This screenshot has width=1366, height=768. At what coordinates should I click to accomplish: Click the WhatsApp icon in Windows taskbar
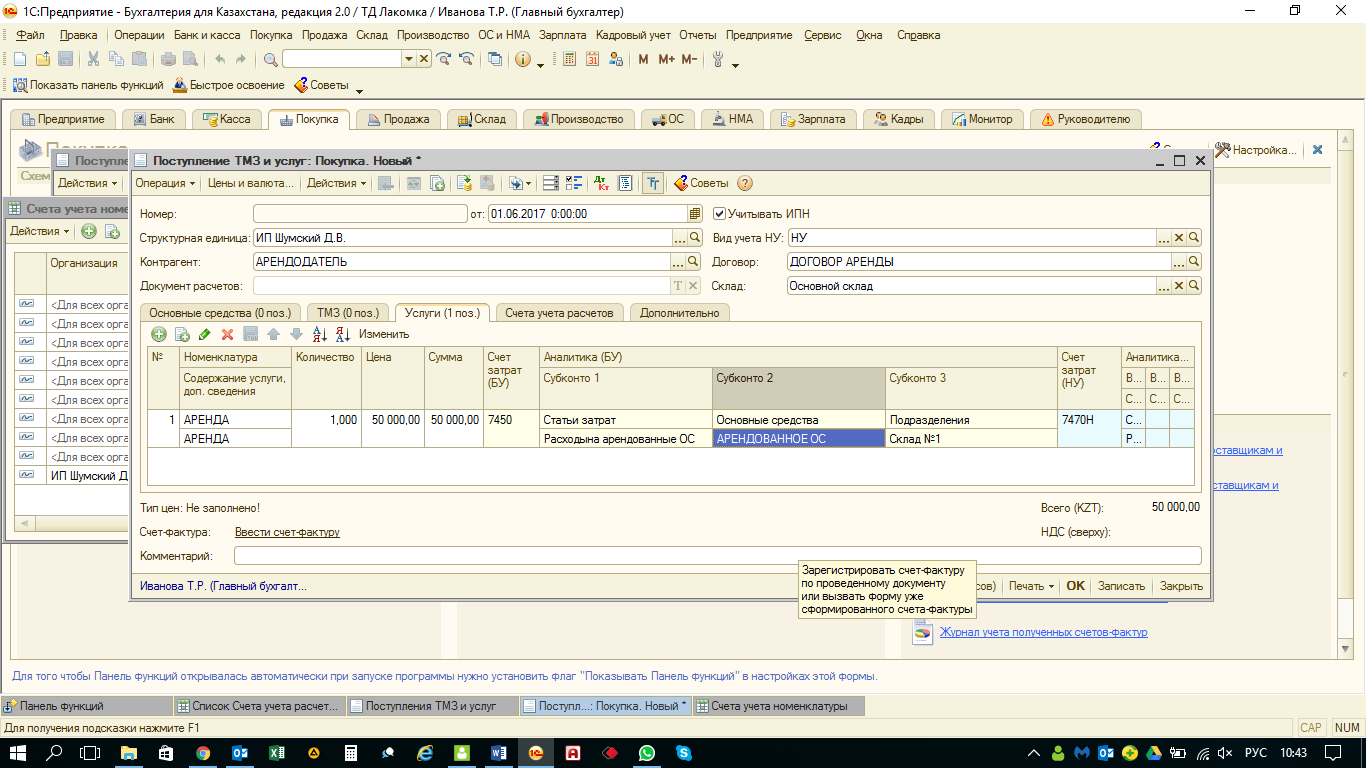[648, 752]
